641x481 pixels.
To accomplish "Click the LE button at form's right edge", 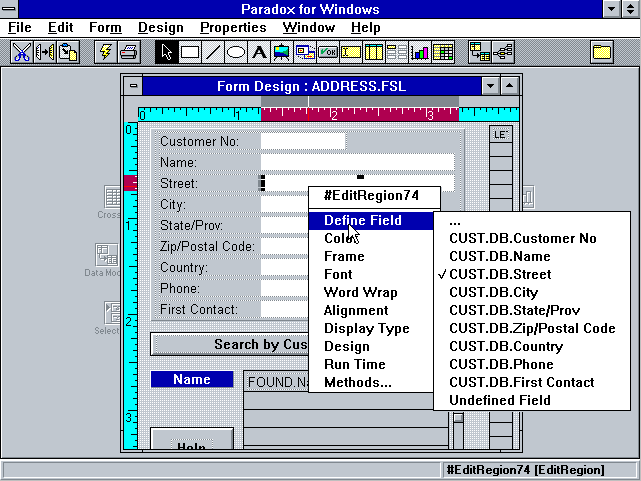I will coord(501,134).
